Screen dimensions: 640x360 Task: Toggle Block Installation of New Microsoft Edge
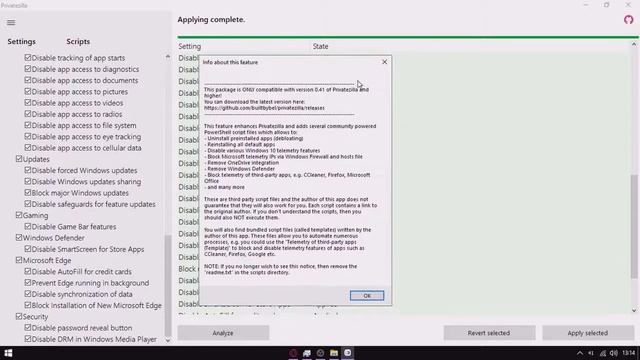click(28, 305)
